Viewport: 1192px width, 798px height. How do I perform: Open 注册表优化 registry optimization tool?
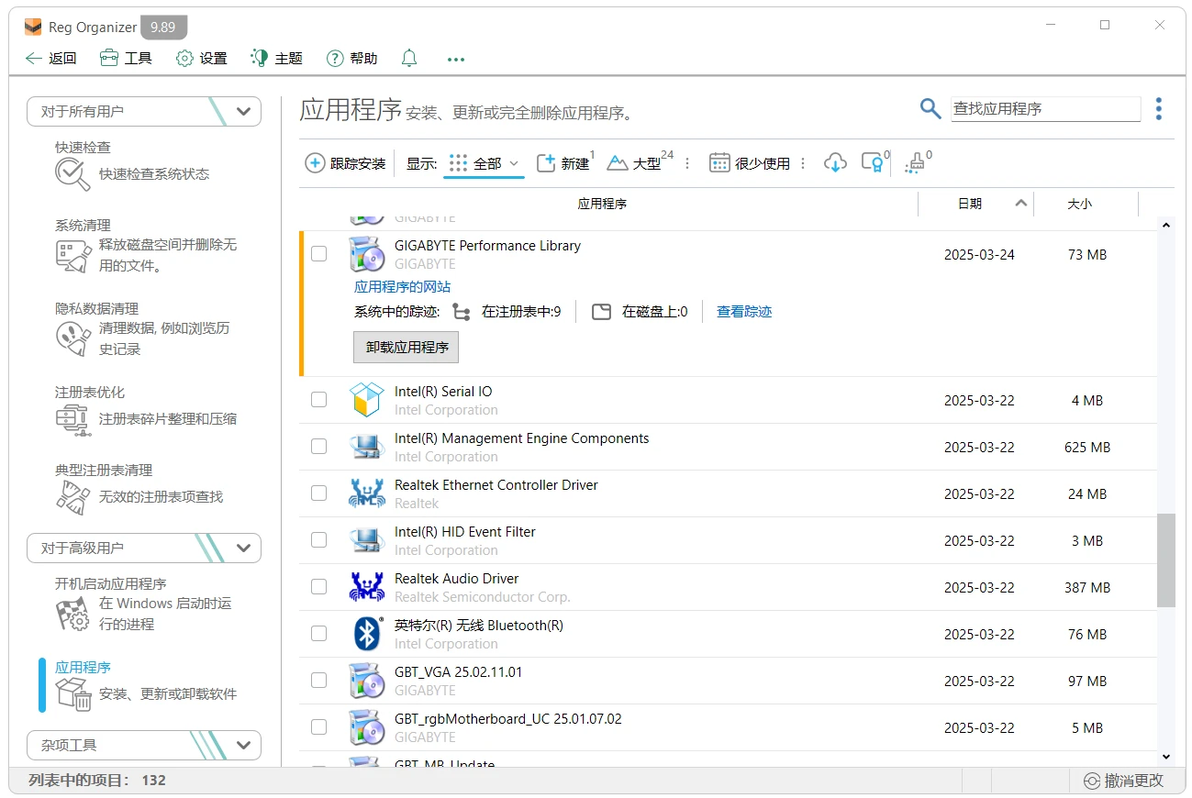(x=144, y=411)
